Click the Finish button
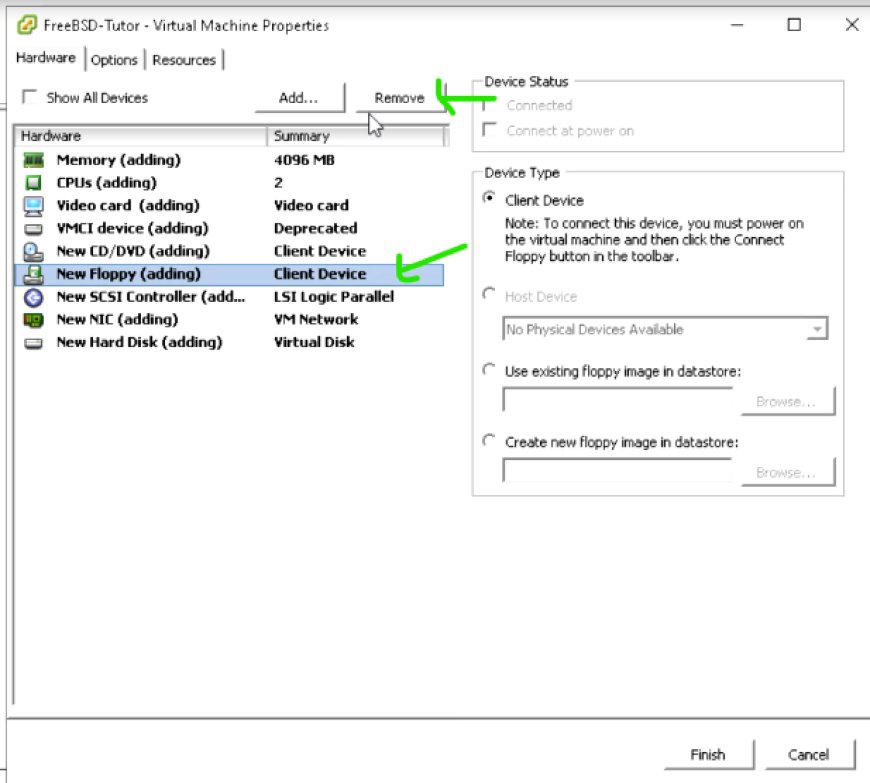 (x=709, y=755)
